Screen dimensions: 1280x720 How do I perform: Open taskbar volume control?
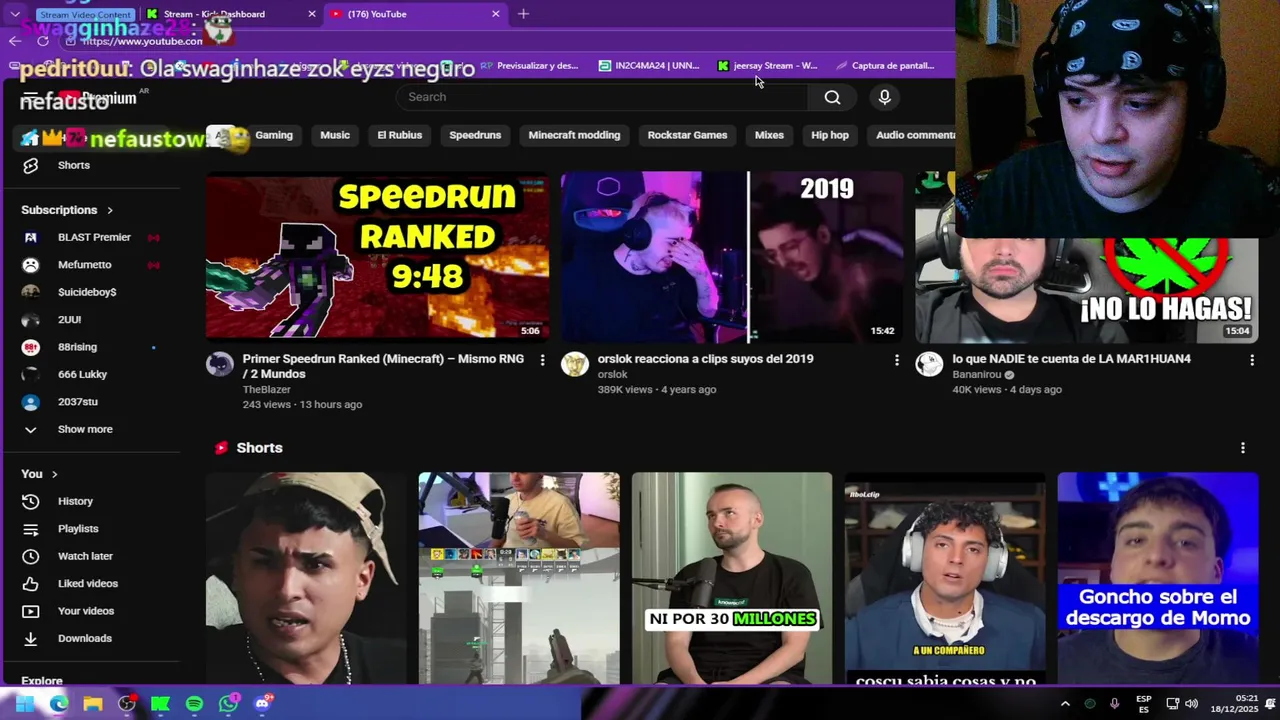tap(1191, 704)
